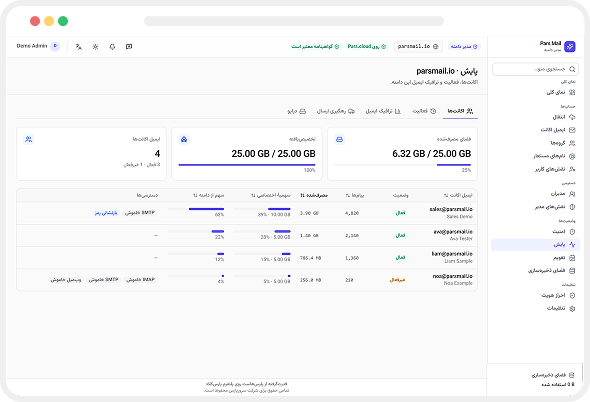Click the used-space card drive icon
The height and width of the screenshot is (402, 590).
[x=339, y=139]
